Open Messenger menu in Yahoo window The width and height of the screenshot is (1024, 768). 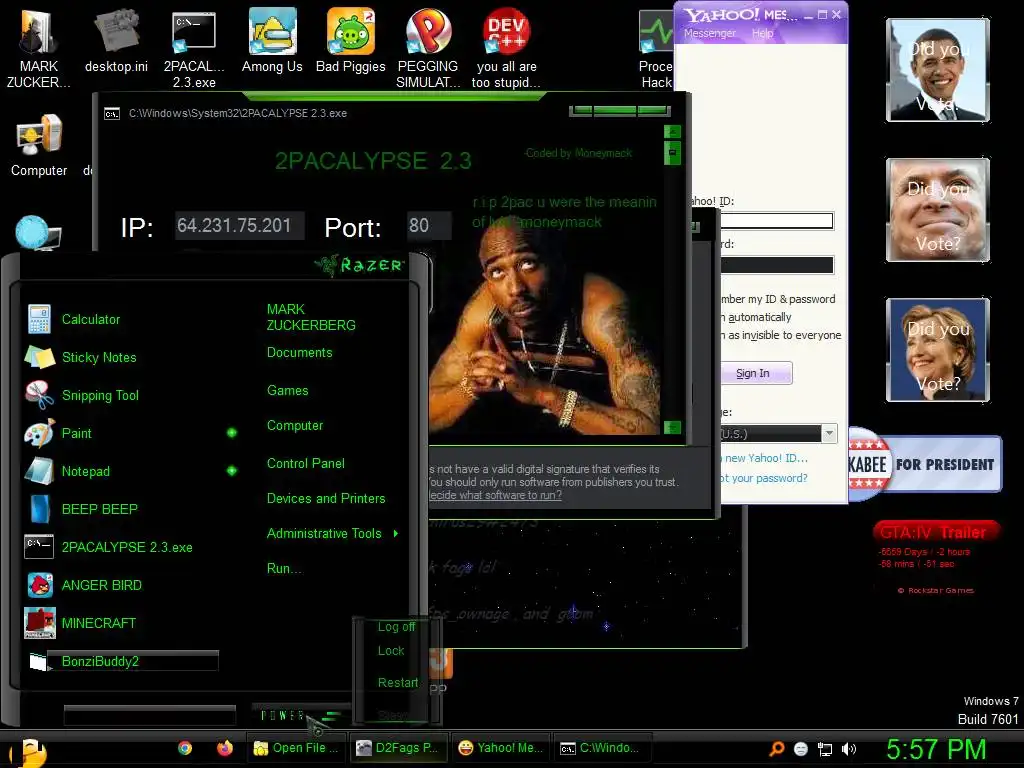pos(709,33)
